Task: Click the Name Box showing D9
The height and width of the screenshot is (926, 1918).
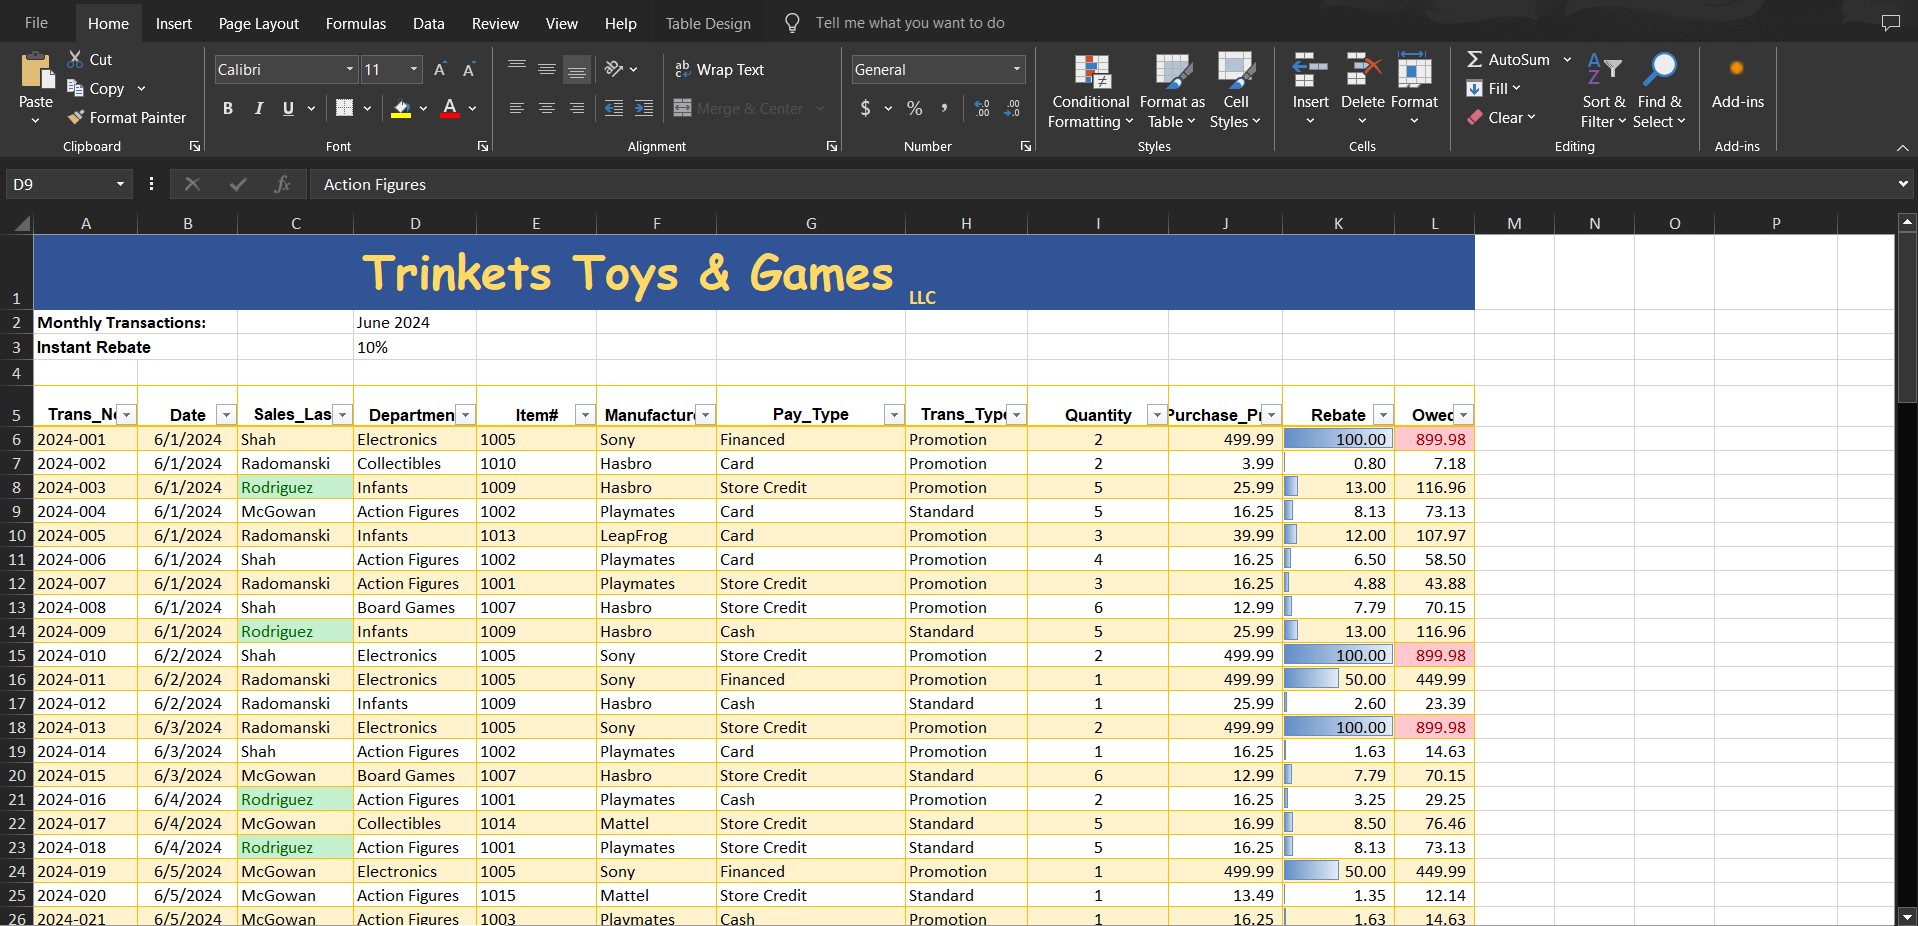Action: (60, 184)
